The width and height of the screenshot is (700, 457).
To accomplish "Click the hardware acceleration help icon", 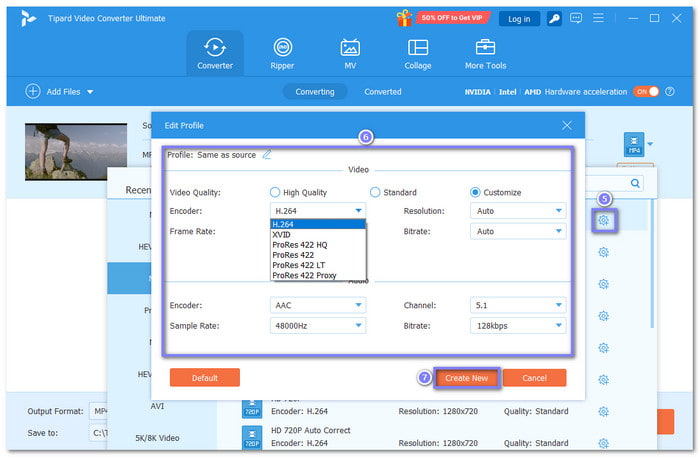I will pyautogui.click(x=670, y=91).
